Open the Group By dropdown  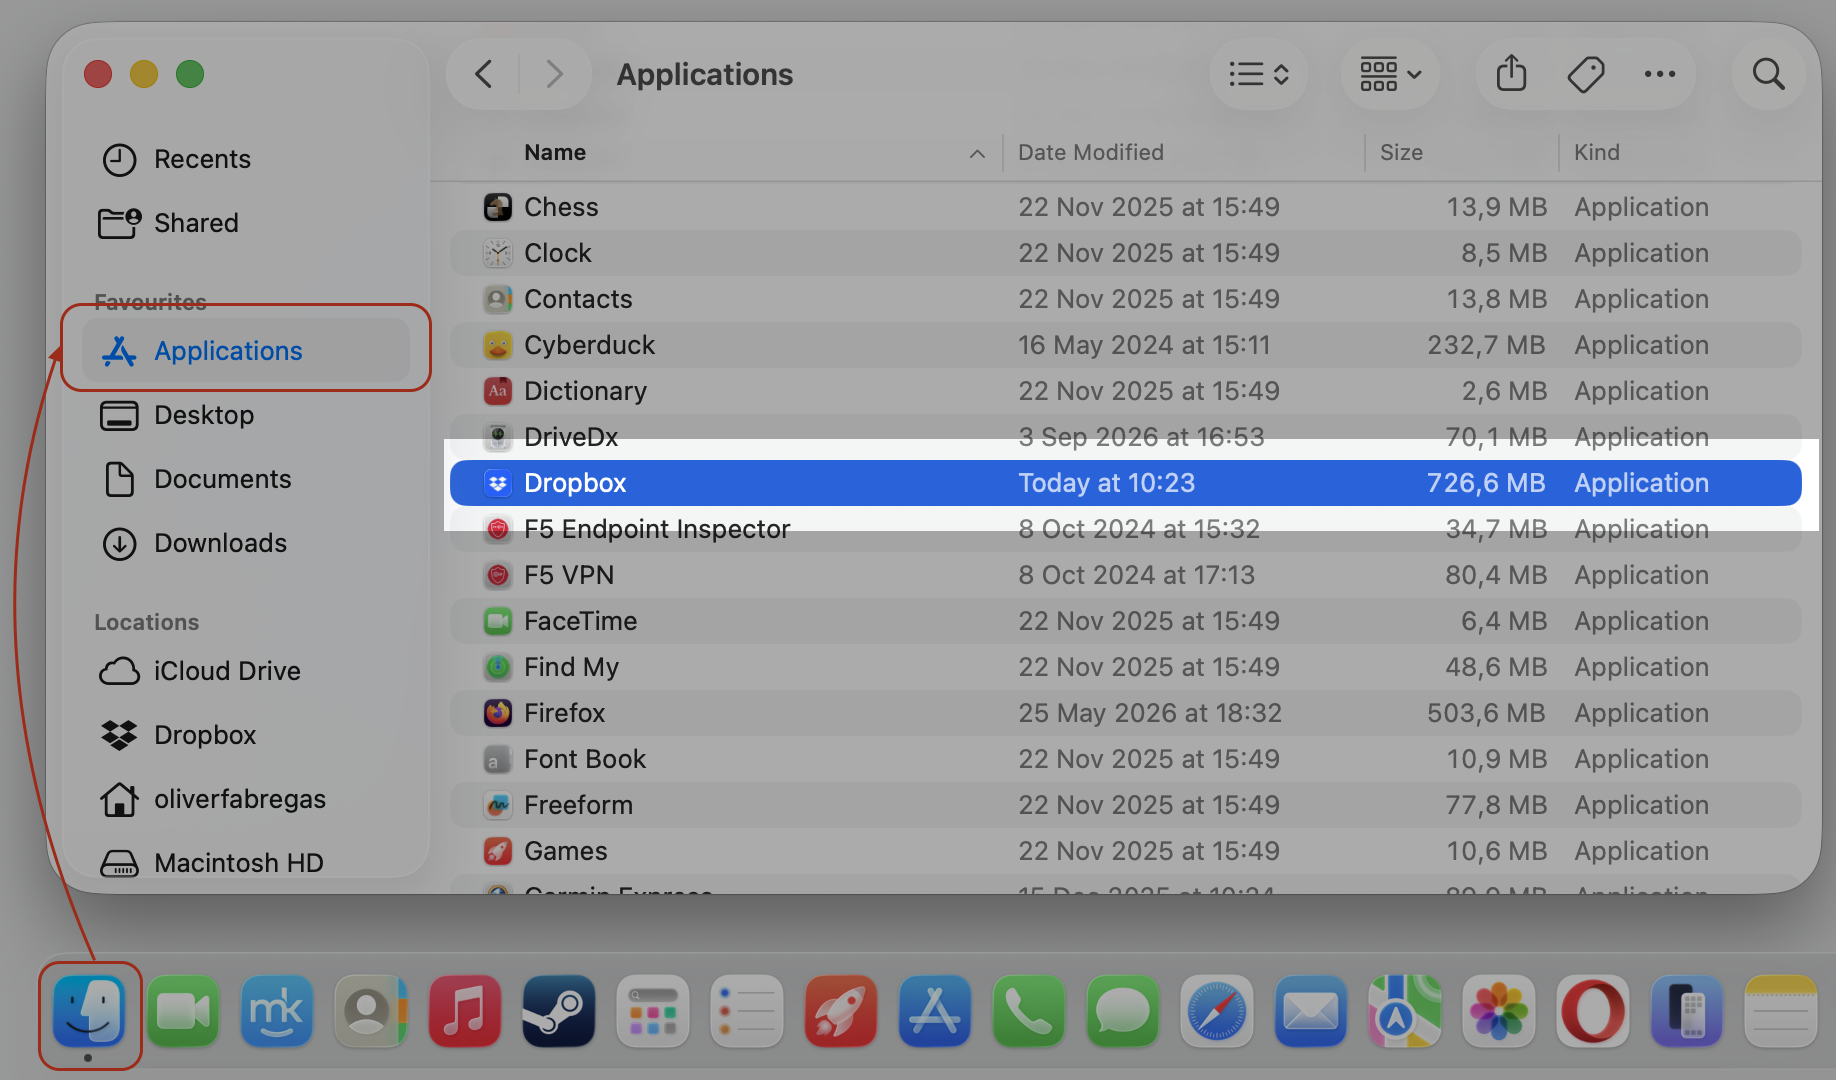click(x=1390, y=74)
